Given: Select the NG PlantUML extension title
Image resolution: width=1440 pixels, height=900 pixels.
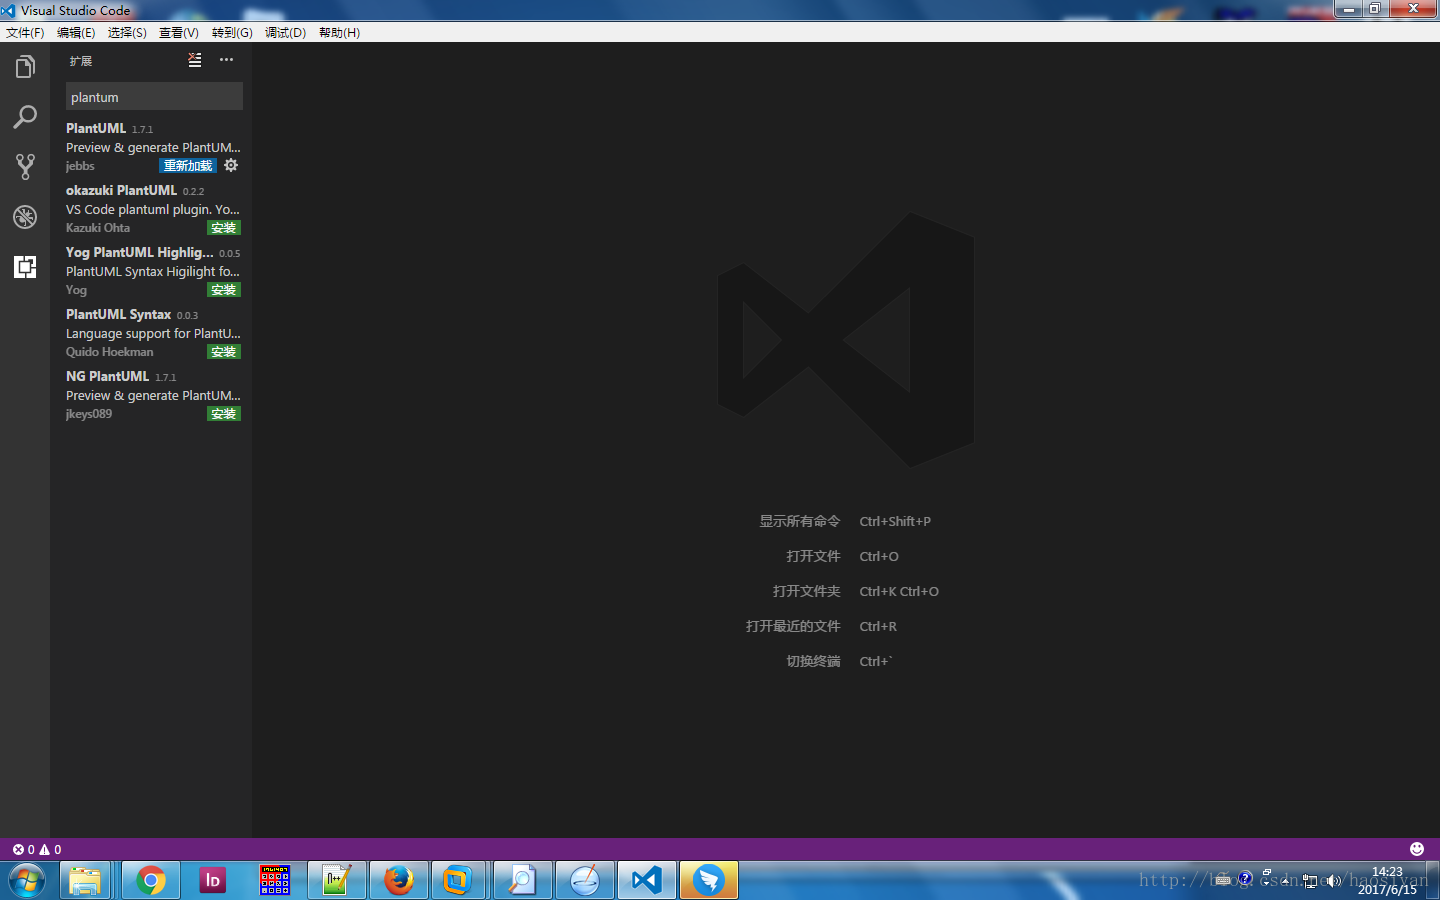Looking at the screenshot, I should click(107, 376).
